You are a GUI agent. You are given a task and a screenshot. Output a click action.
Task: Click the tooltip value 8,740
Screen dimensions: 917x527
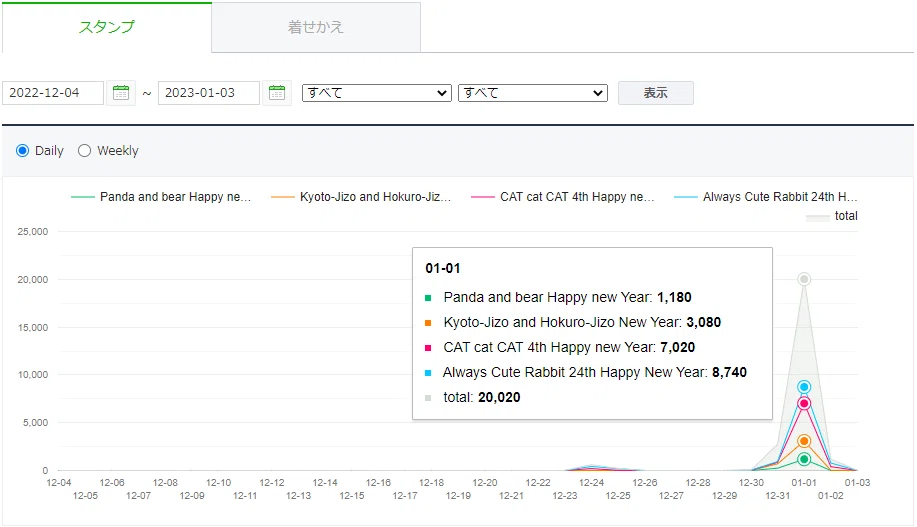(x=729, y=373)
